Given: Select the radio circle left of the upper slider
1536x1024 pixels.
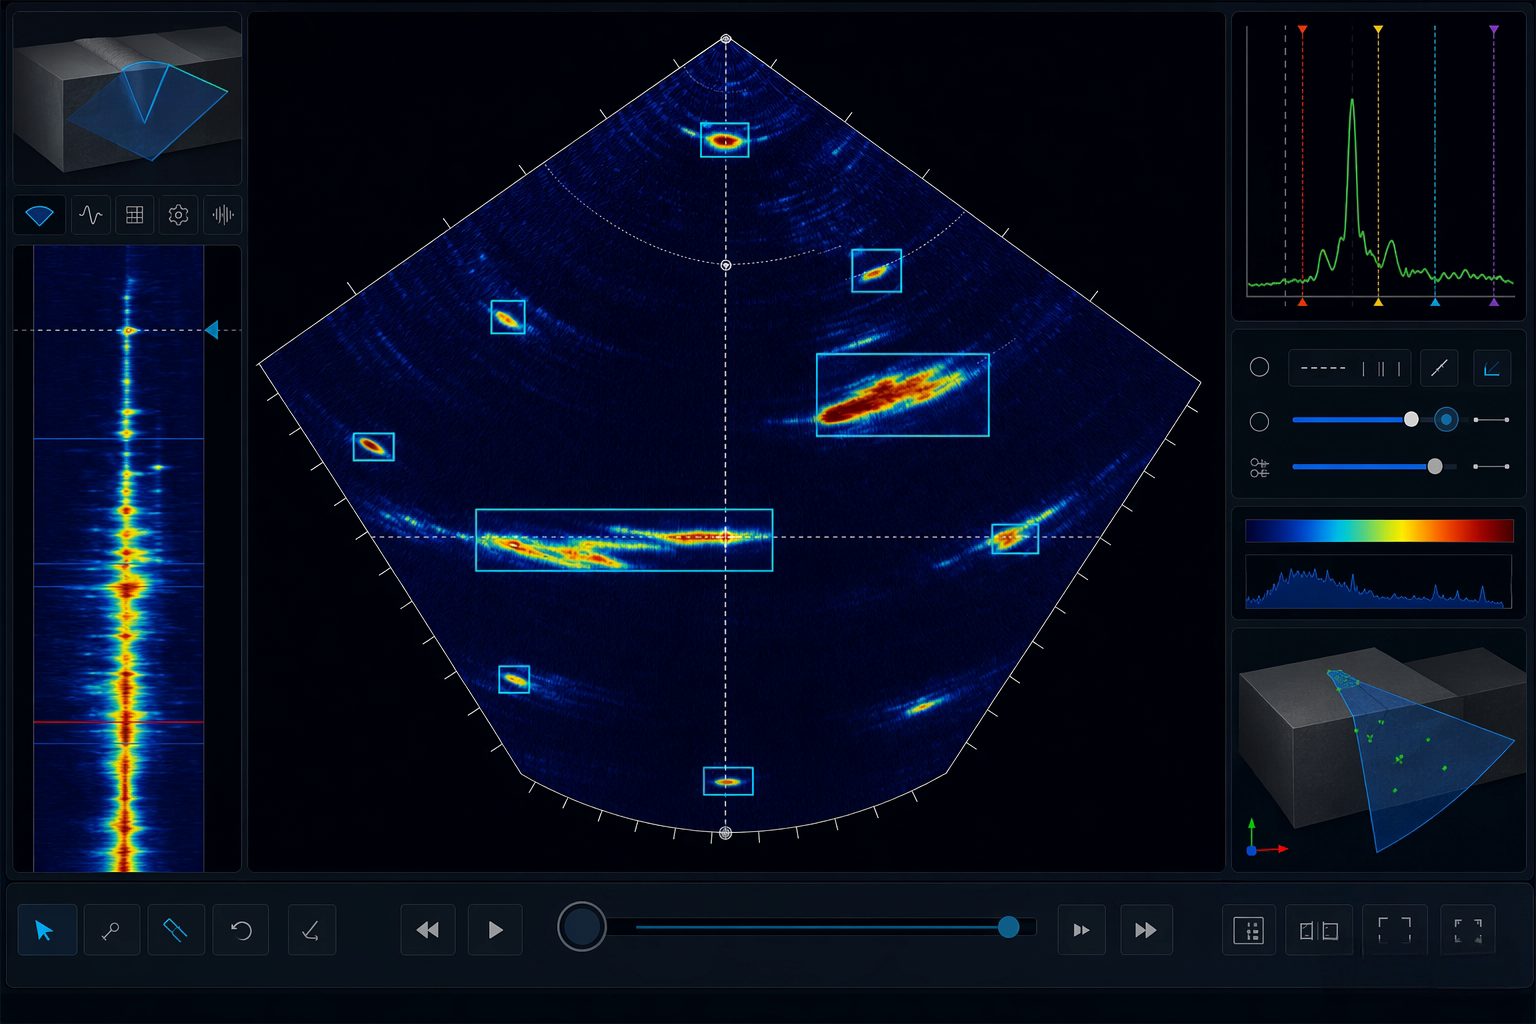Looking at the screenshot, I should point(1260,421).
